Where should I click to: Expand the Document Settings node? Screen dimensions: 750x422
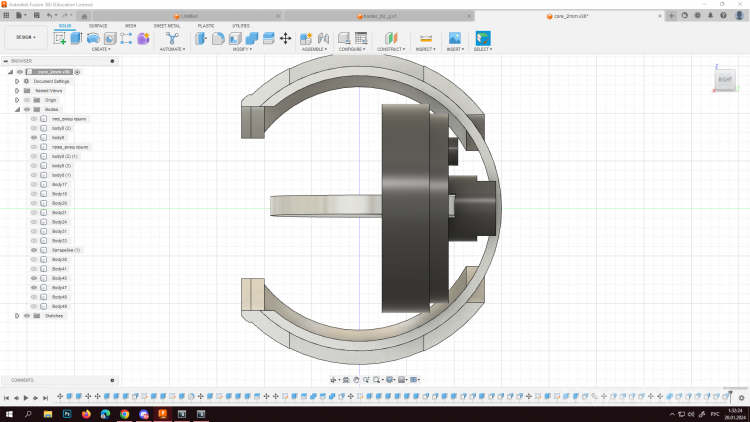tap(17, 81)
